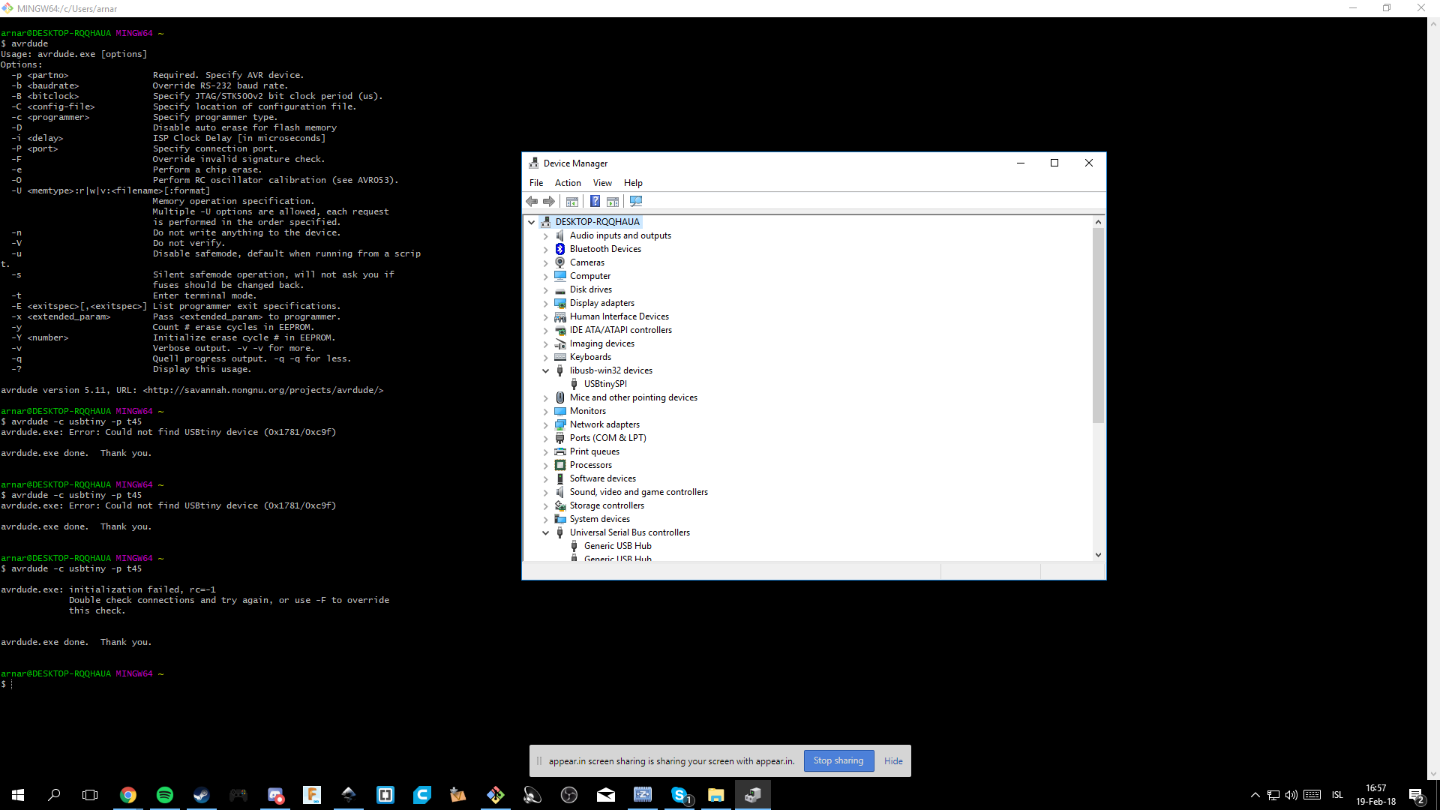Expand Human Interface Devices

(x=546, y=317)
